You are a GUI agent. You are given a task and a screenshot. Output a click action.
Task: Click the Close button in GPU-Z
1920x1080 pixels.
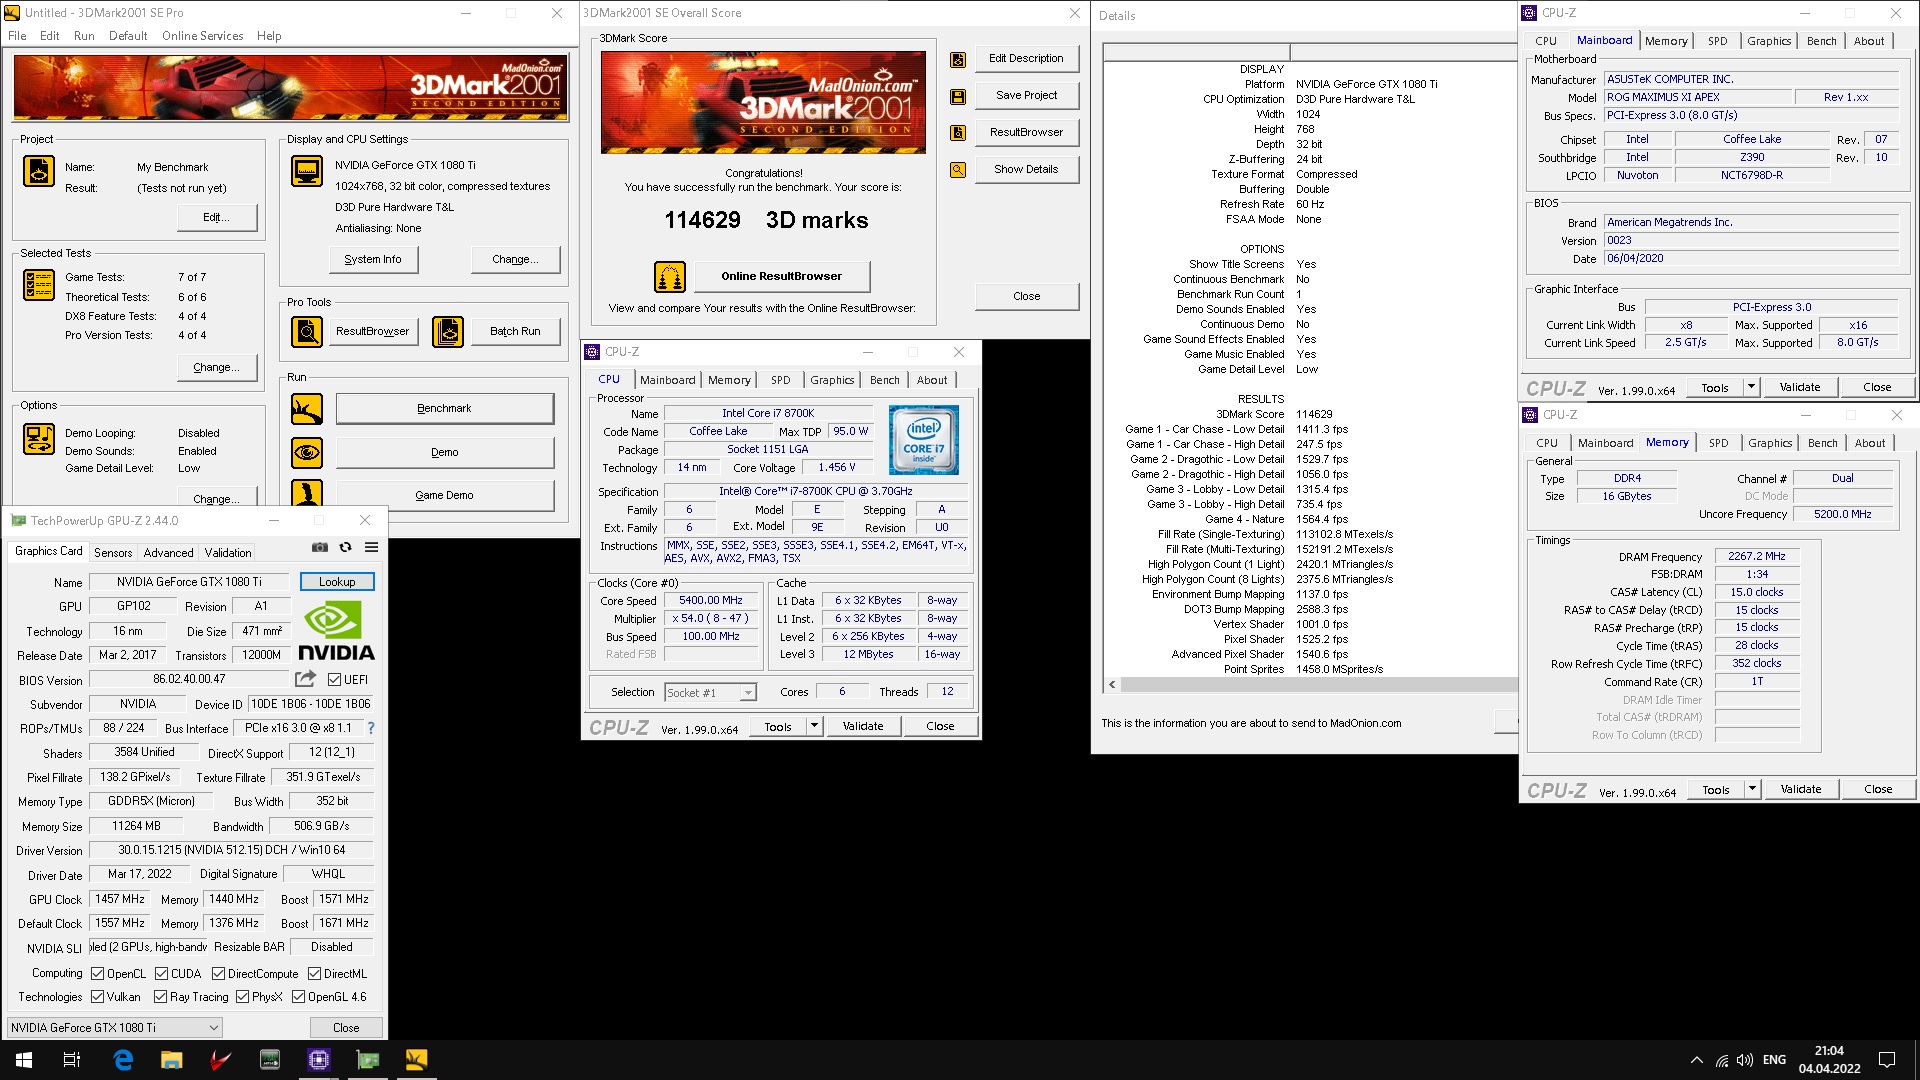point(346,1028)
